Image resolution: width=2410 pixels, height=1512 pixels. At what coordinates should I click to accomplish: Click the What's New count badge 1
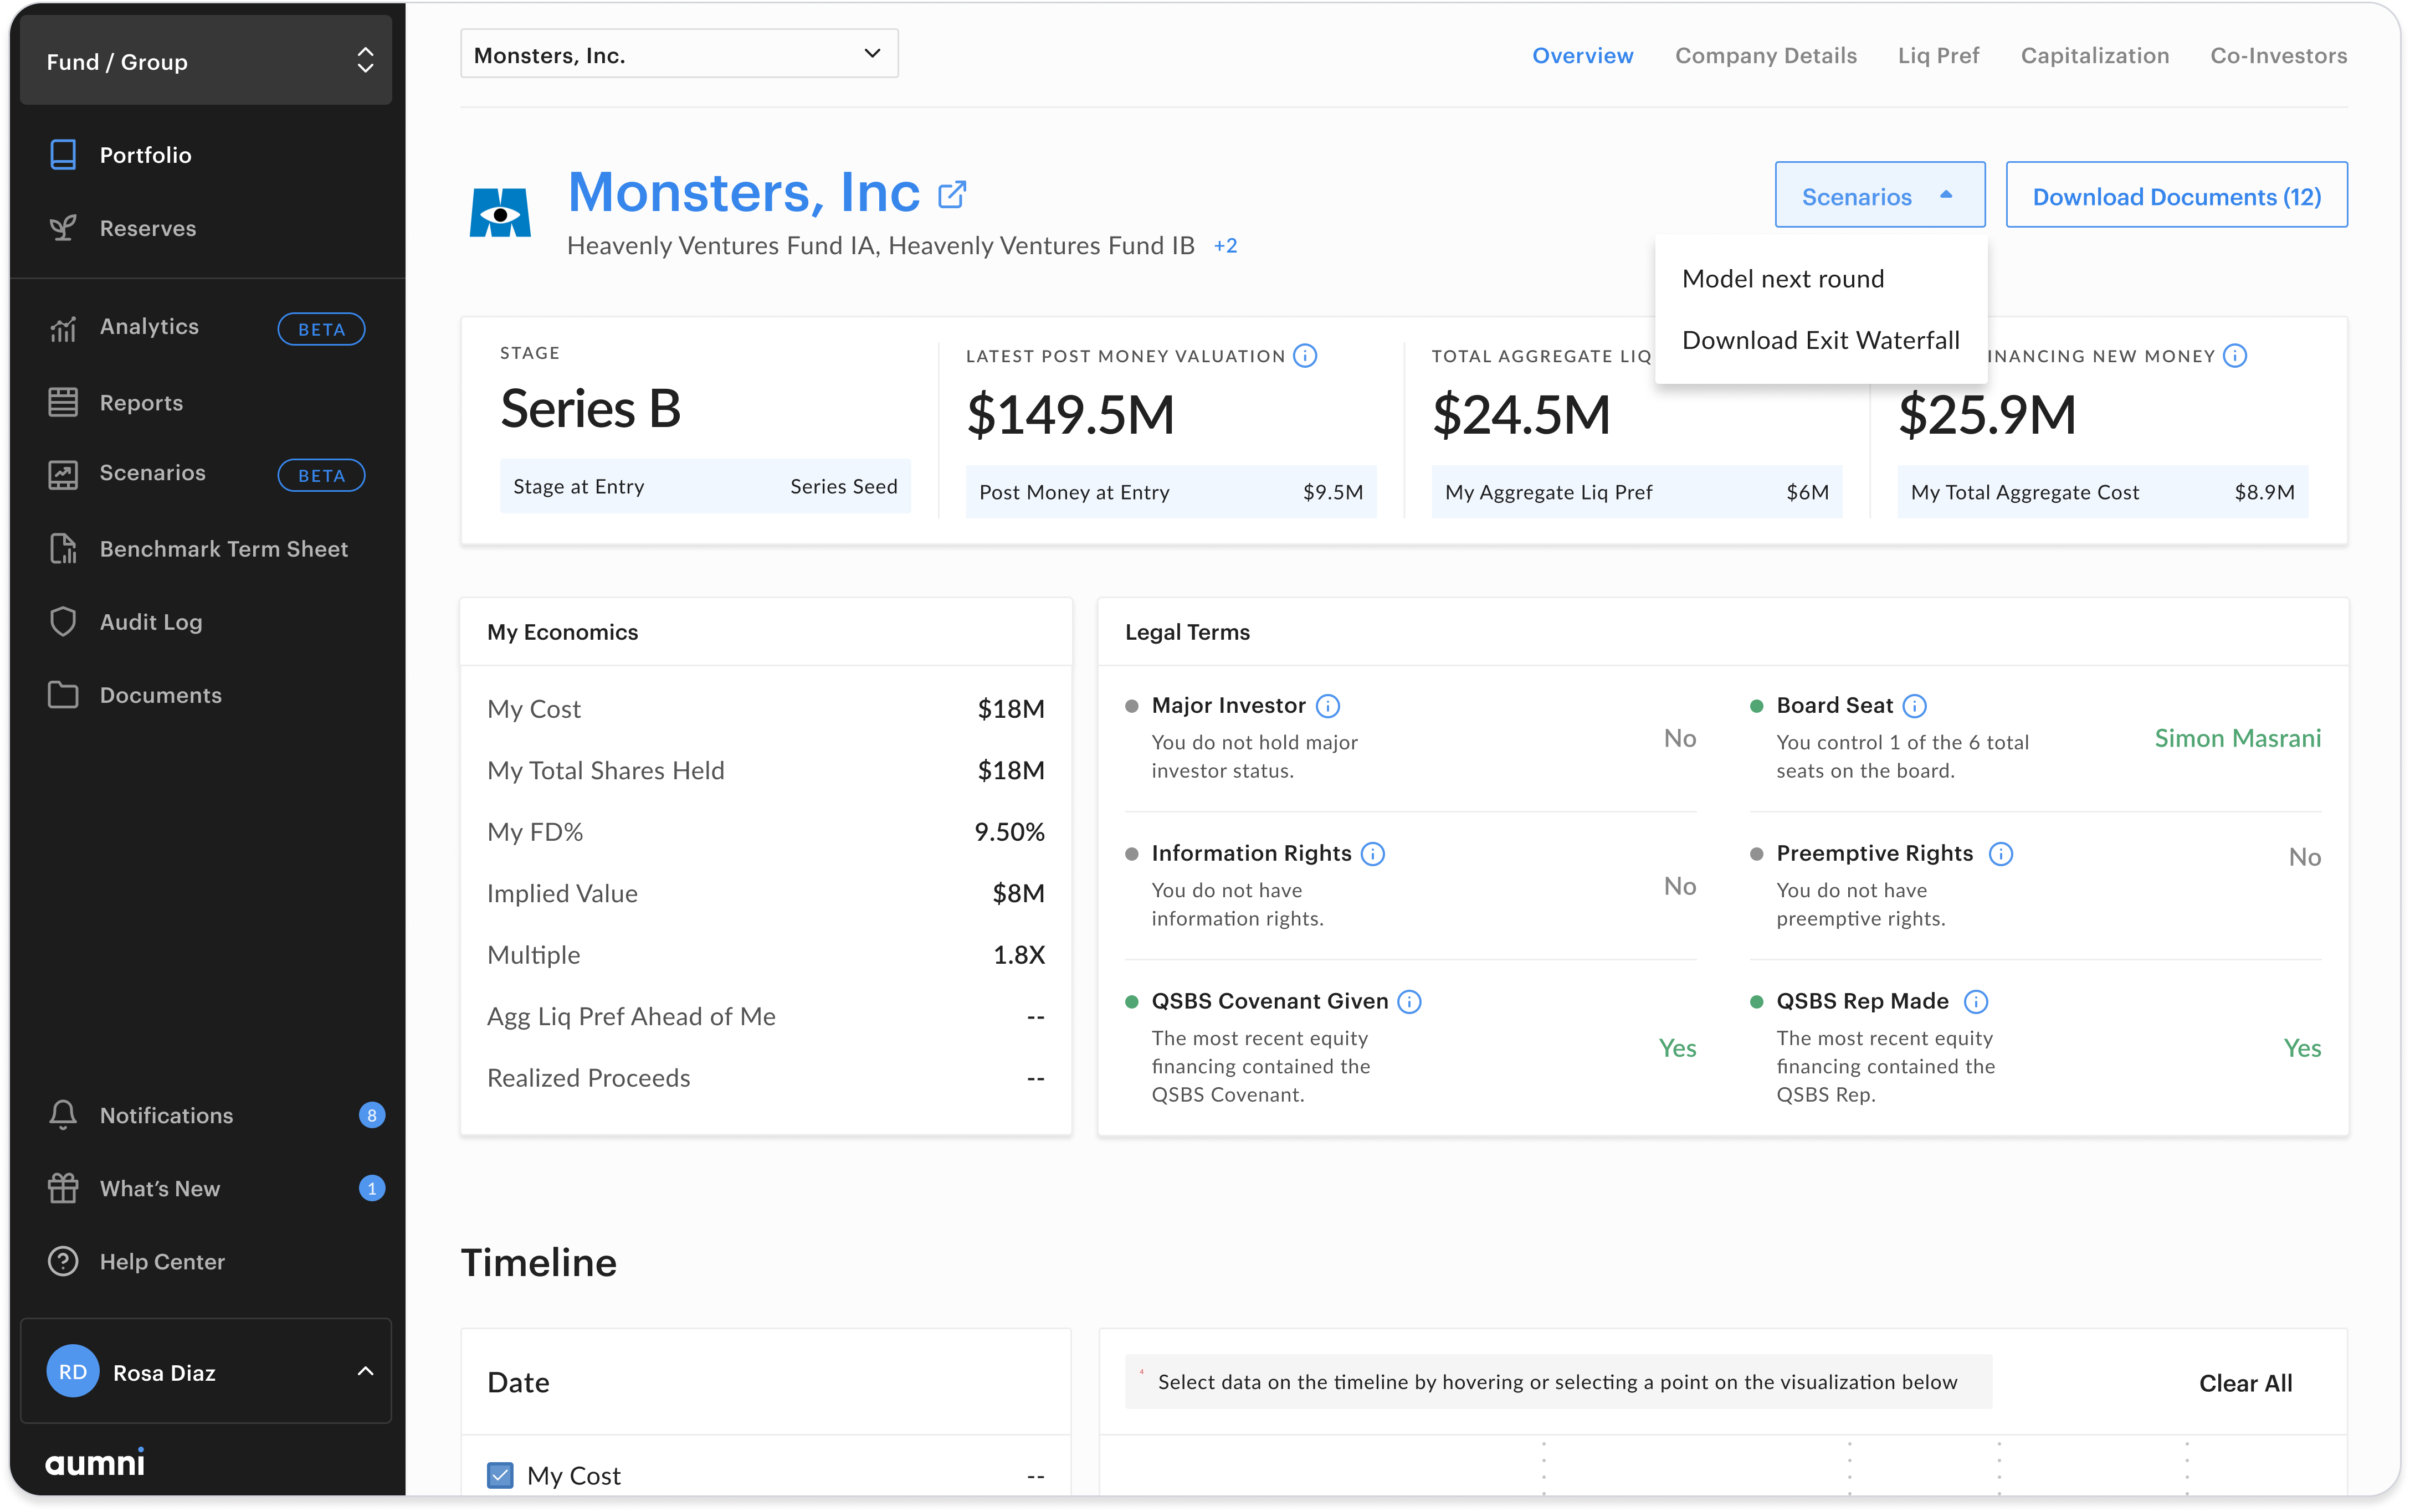click(372, 1188)
